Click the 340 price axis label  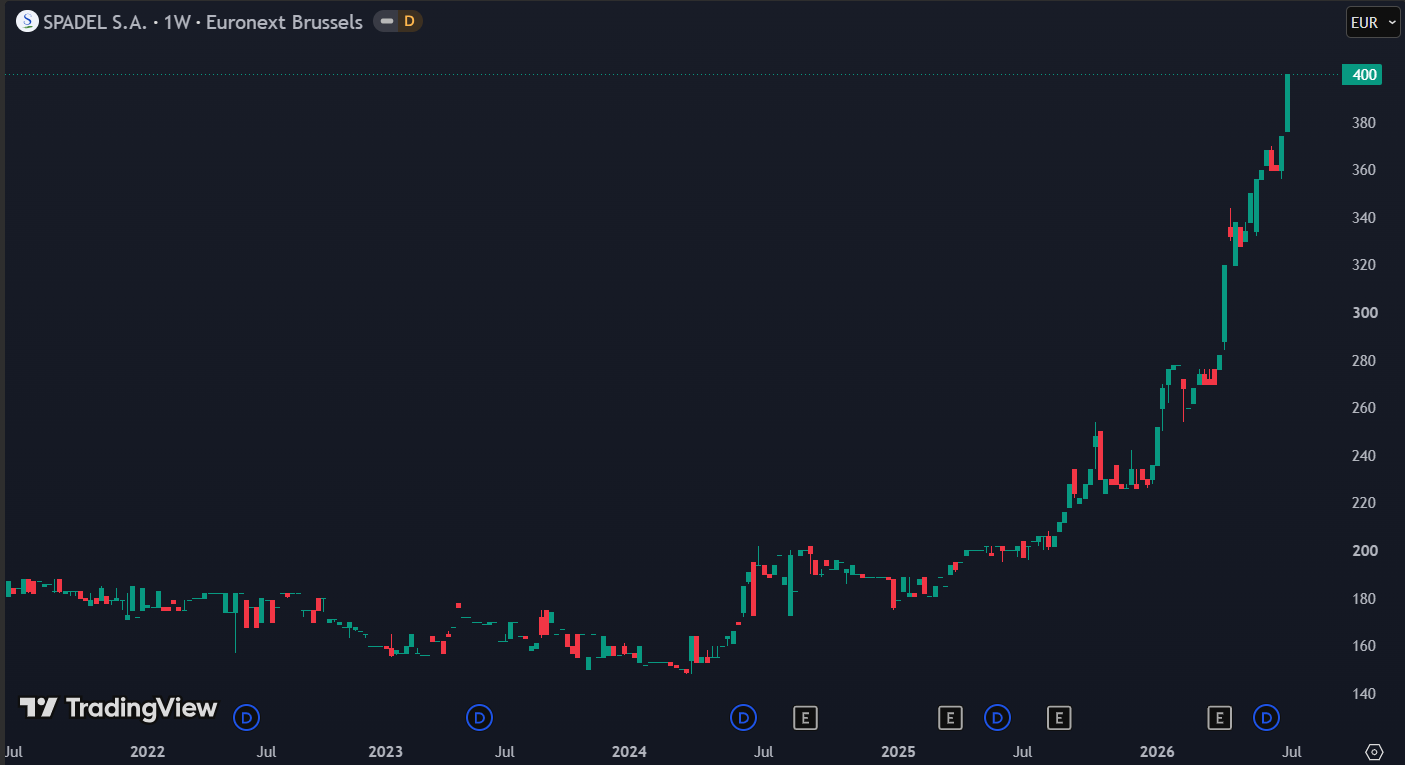[x=1364, y=218]
